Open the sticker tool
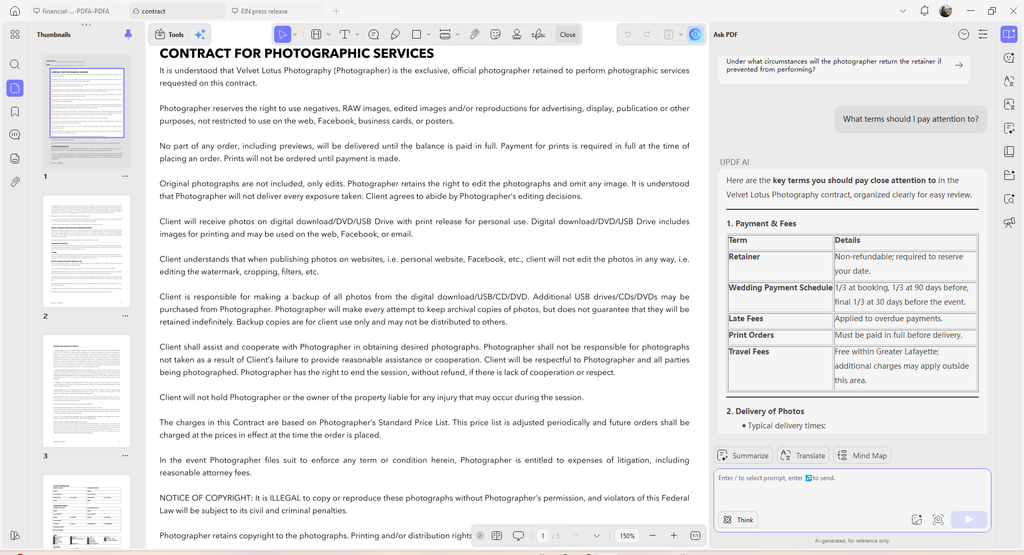Image resolution: width=1024 pixels, height=555 pixels. (496, 35)
